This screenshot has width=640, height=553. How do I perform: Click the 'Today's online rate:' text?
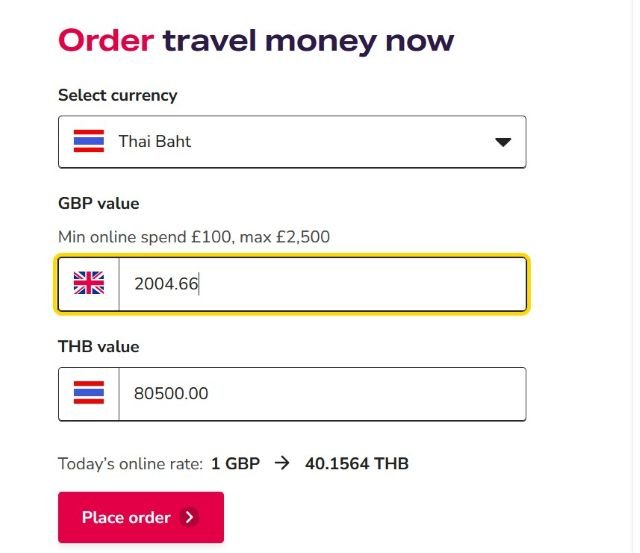[131, 464]
